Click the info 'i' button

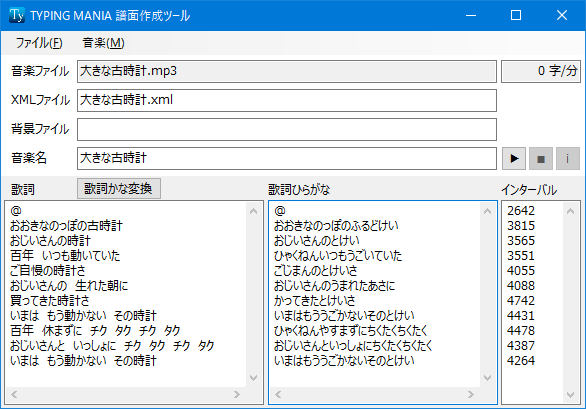(x=568, y=159)
